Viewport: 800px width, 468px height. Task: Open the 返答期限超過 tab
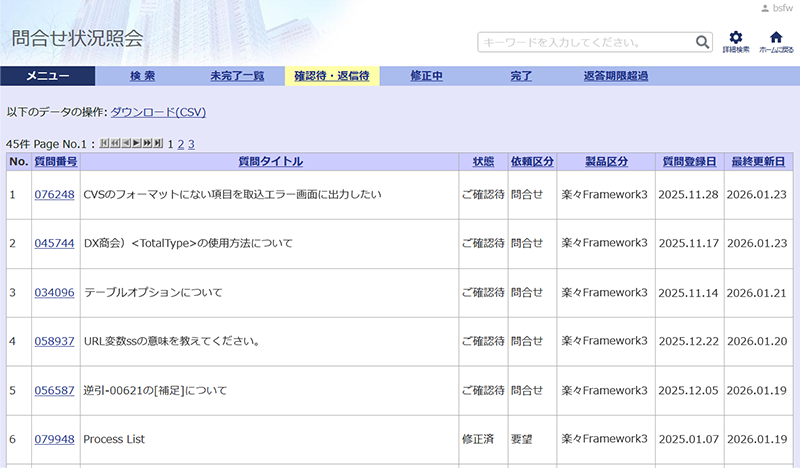(x=615, y=76)
